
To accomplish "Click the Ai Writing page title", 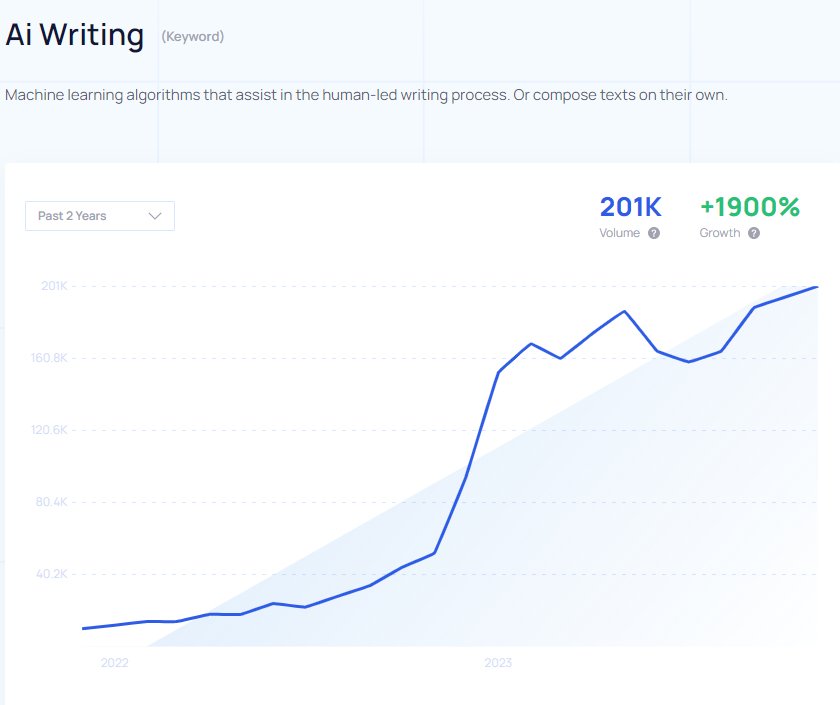I will 75,36.
